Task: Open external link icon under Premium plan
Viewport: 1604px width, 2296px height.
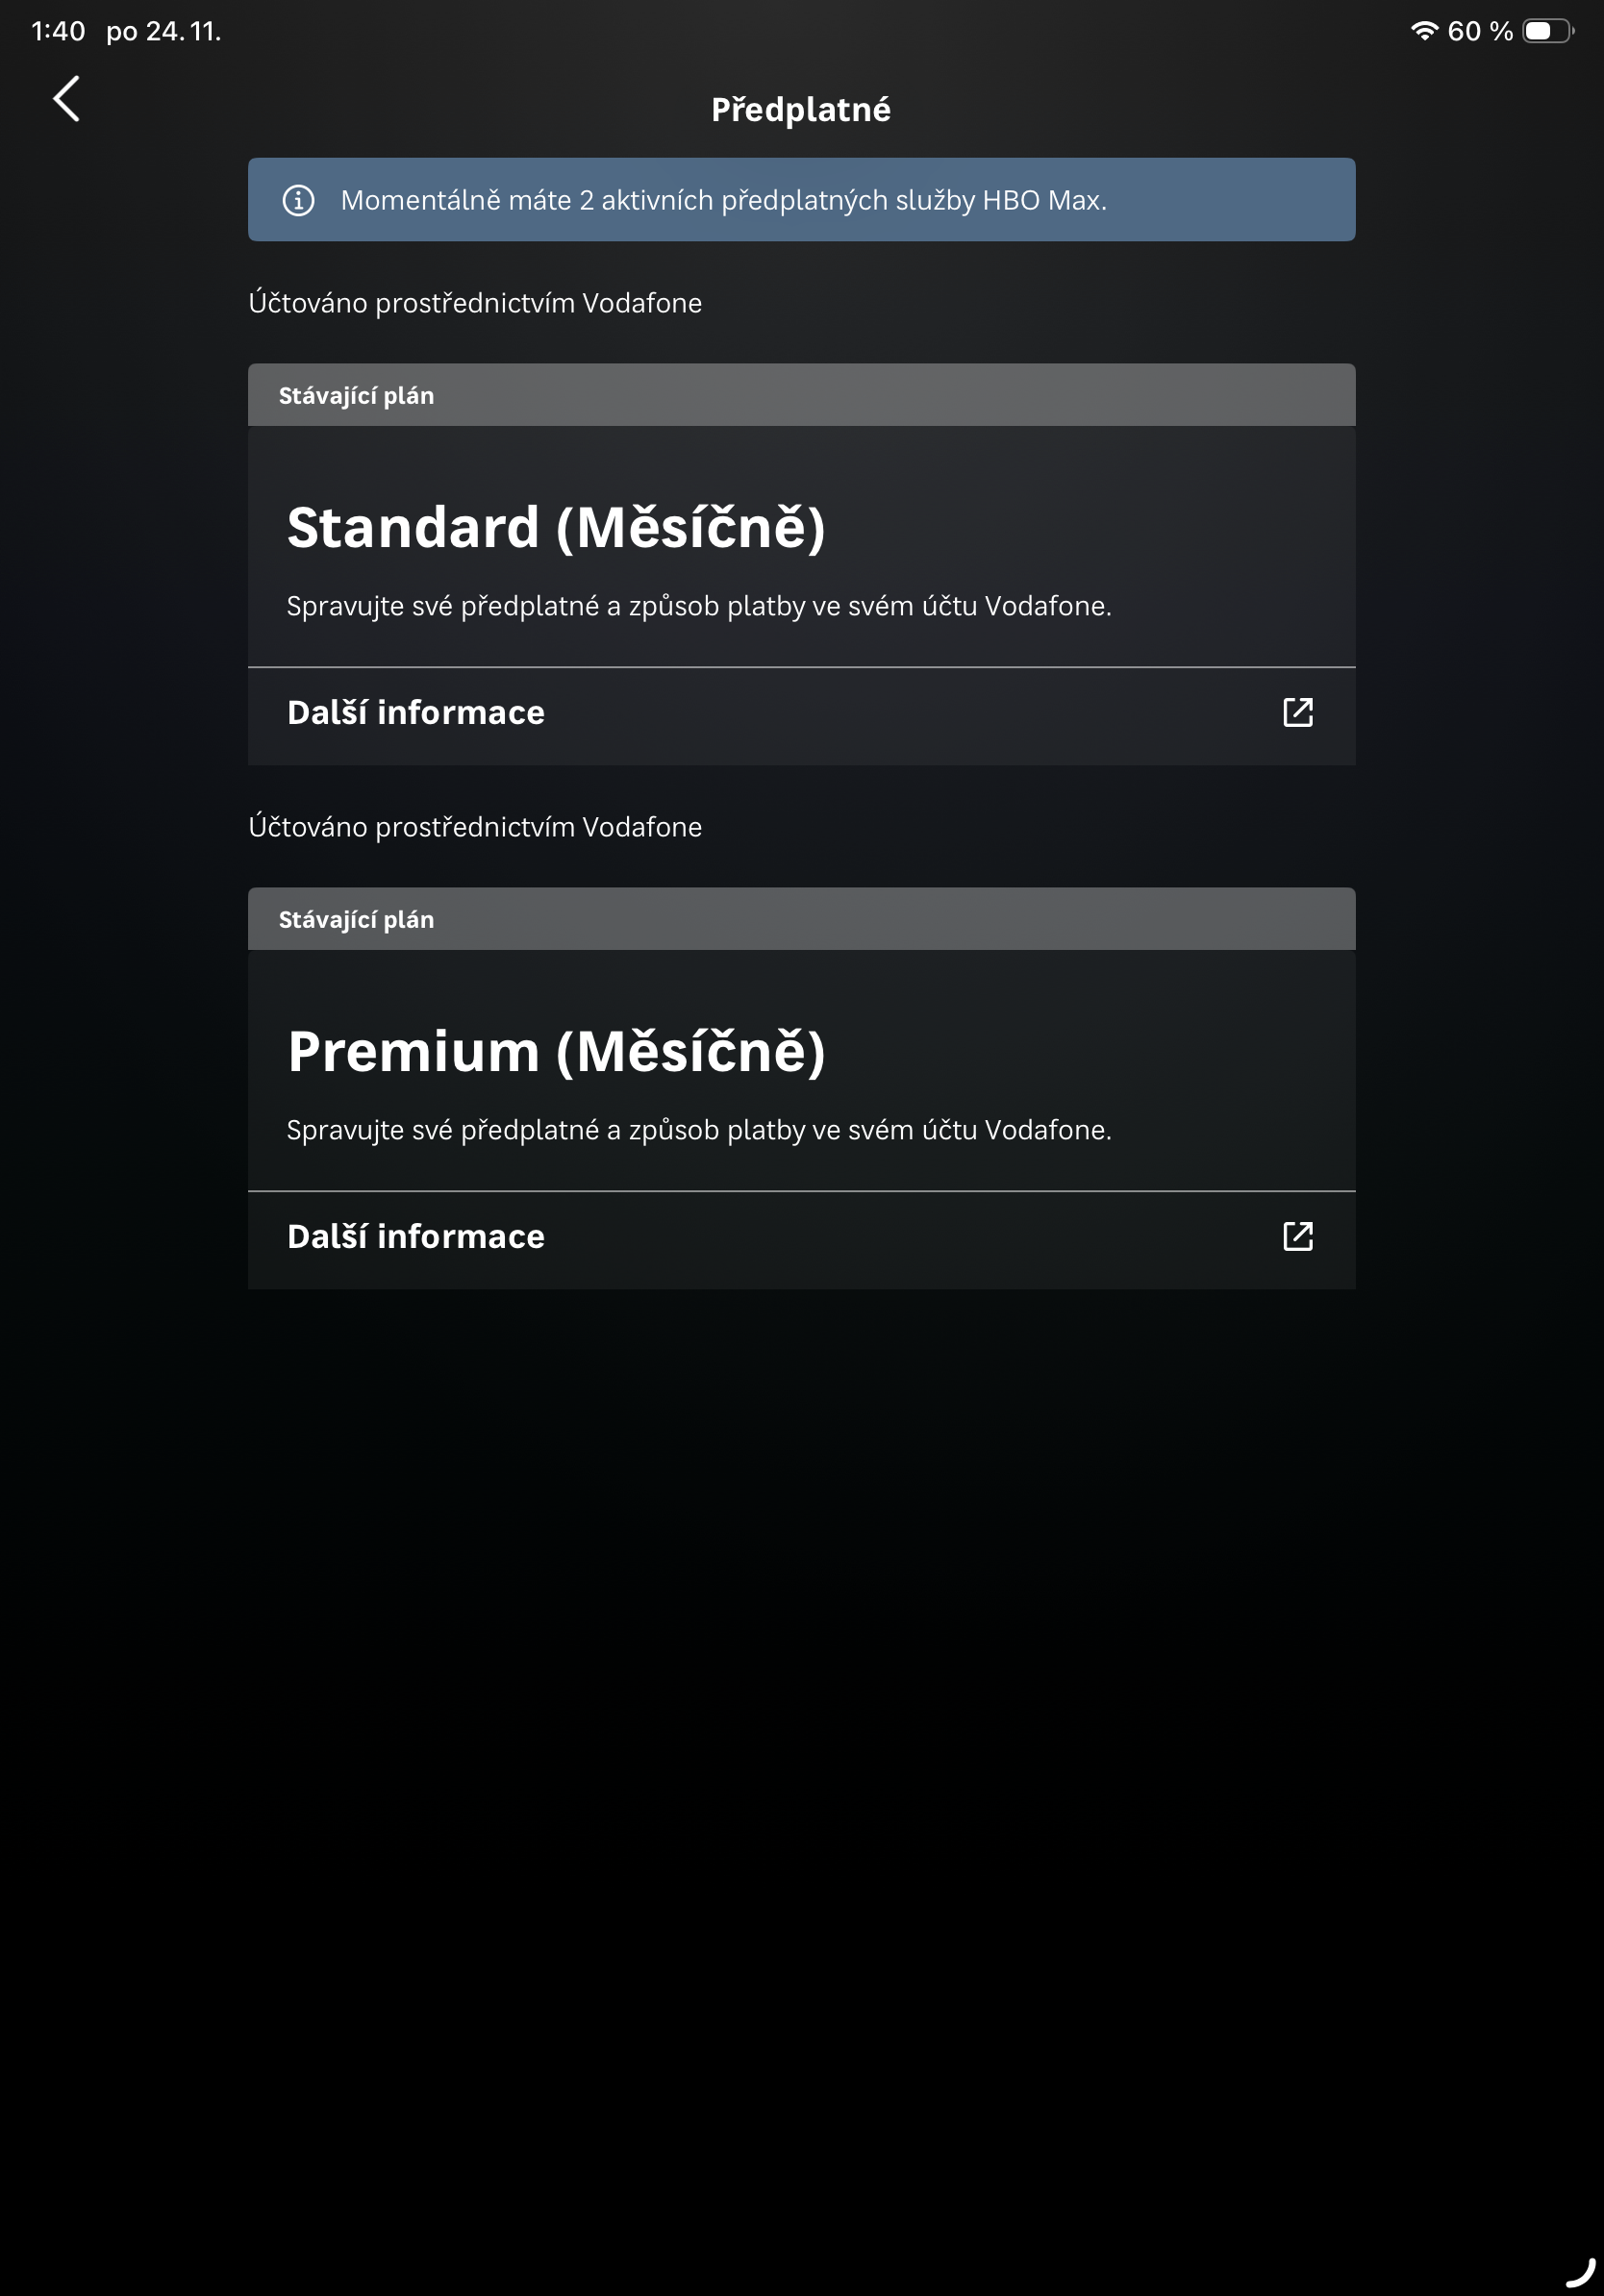Action: click(x=1297, y=1236)
